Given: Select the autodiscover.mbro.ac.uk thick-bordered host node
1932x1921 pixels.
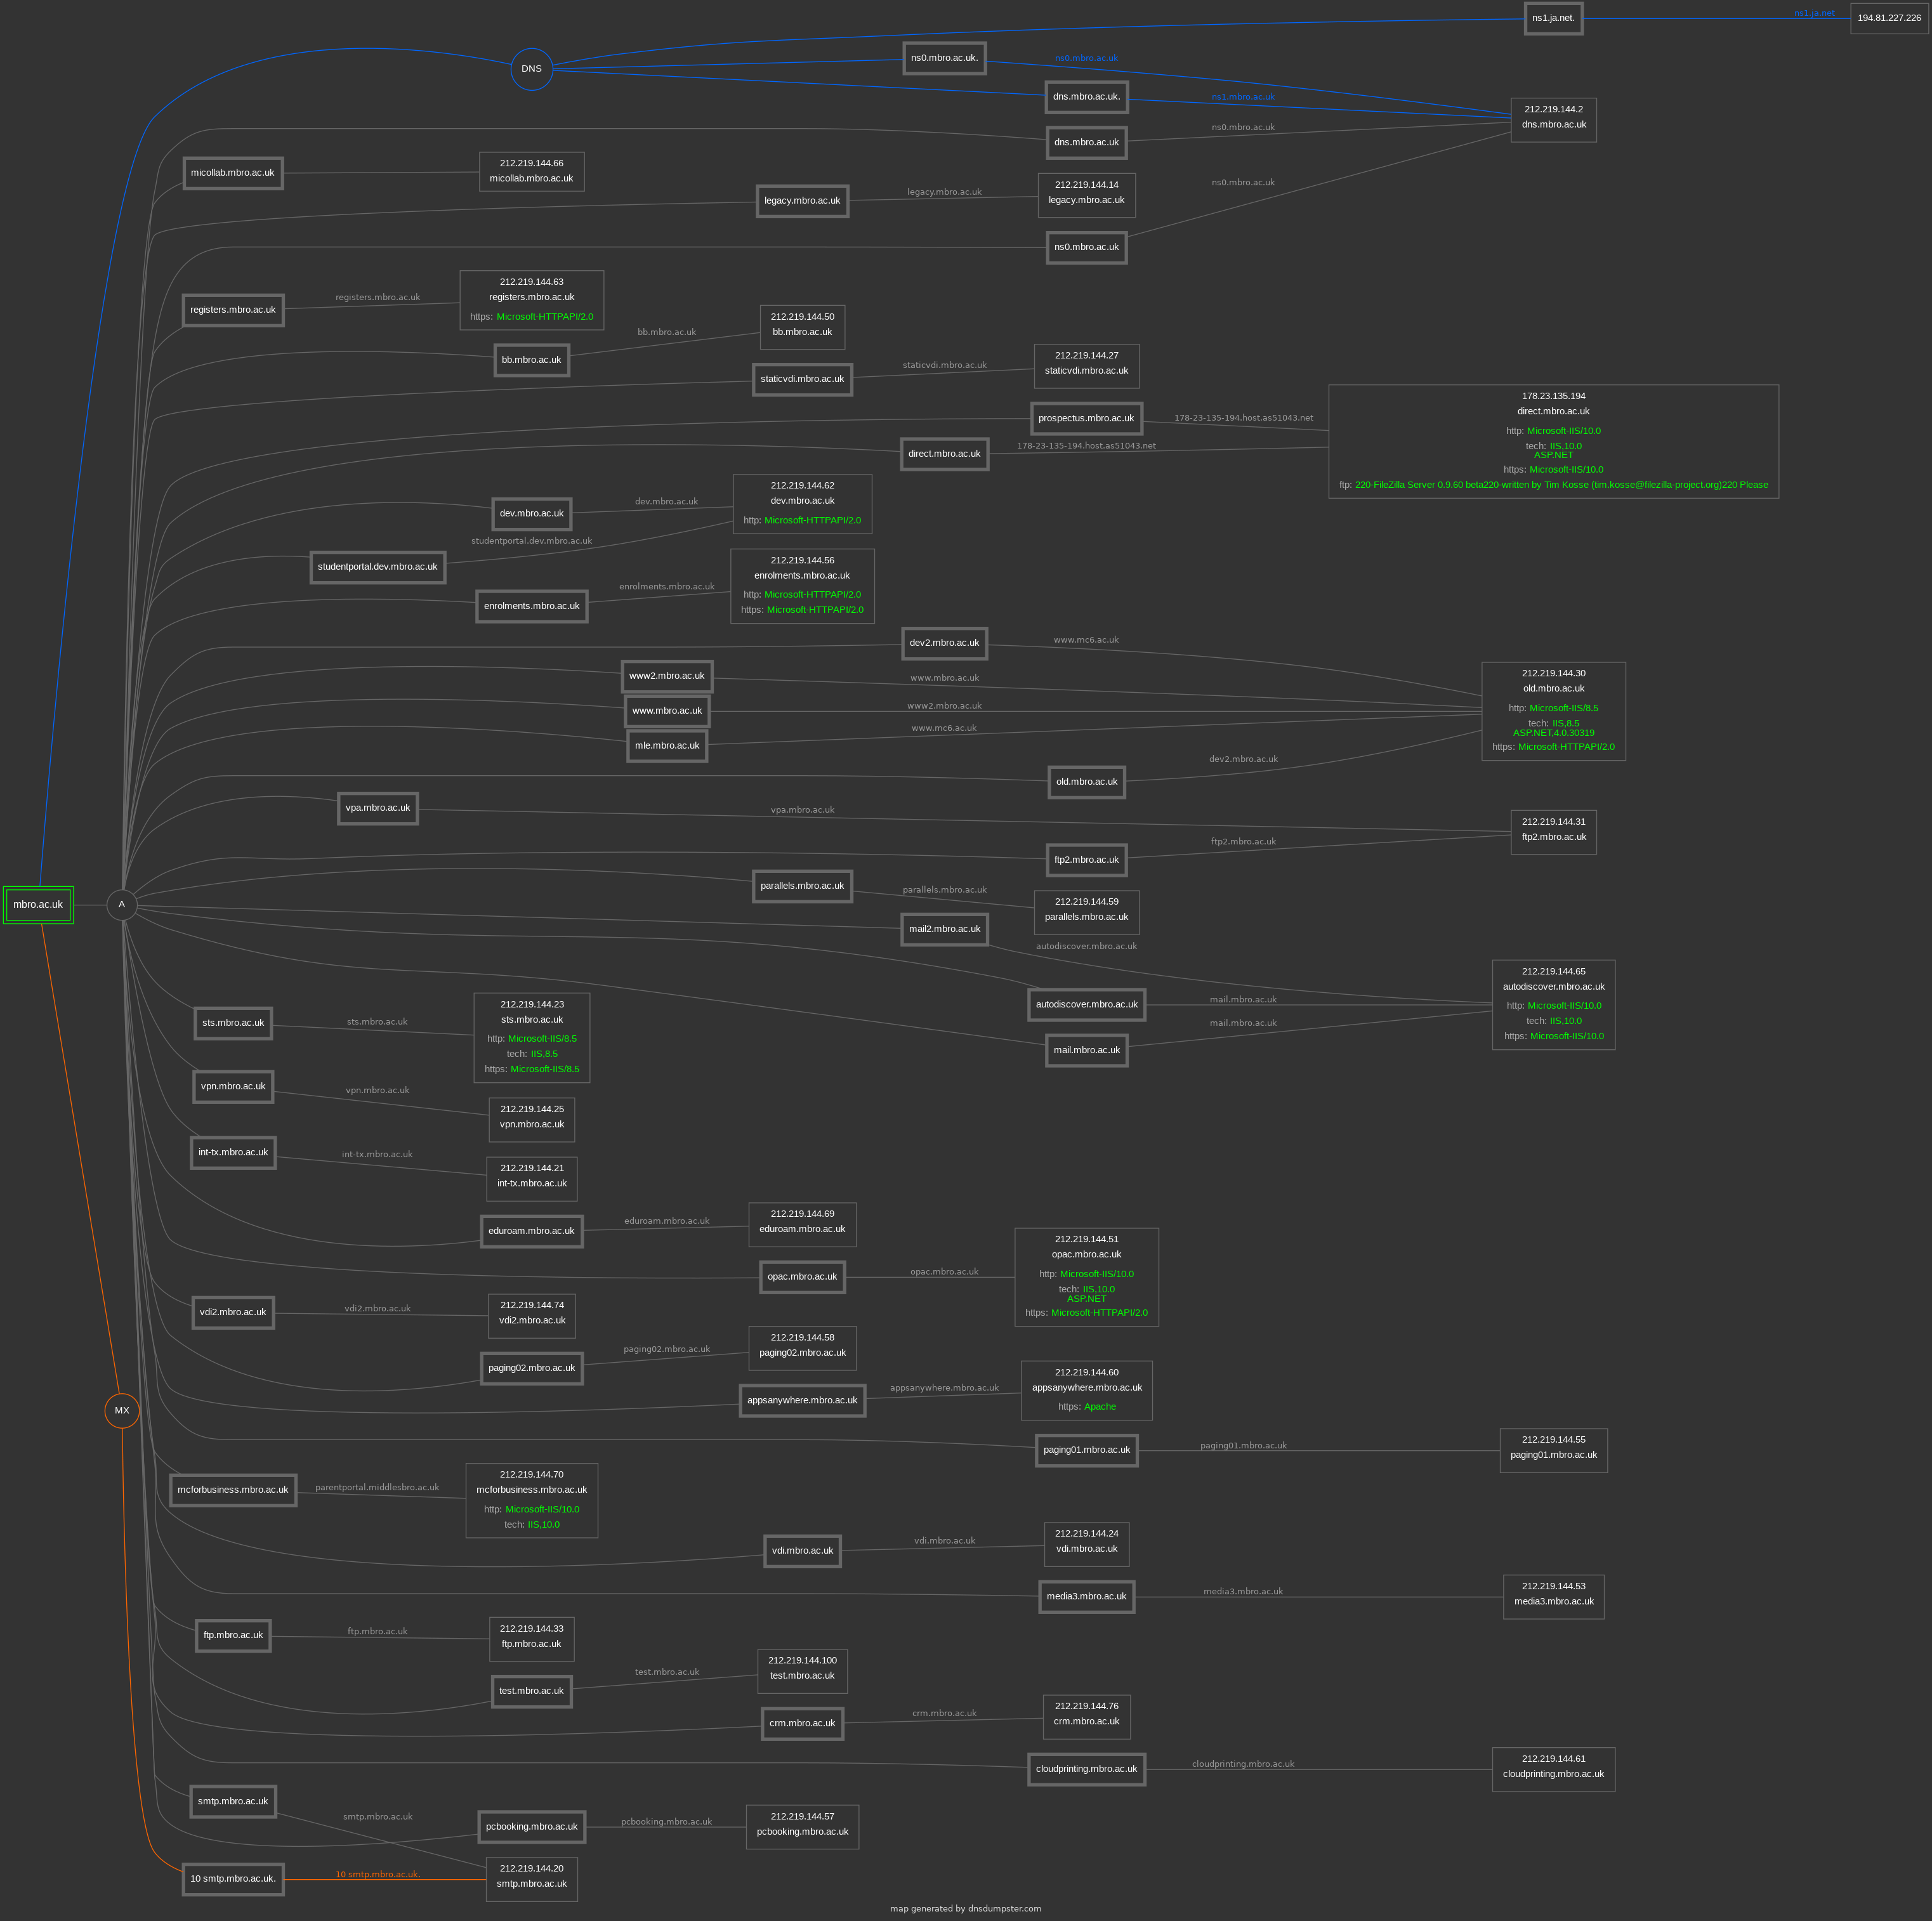Looking at the screenshot, I should pos(1086,1005).
